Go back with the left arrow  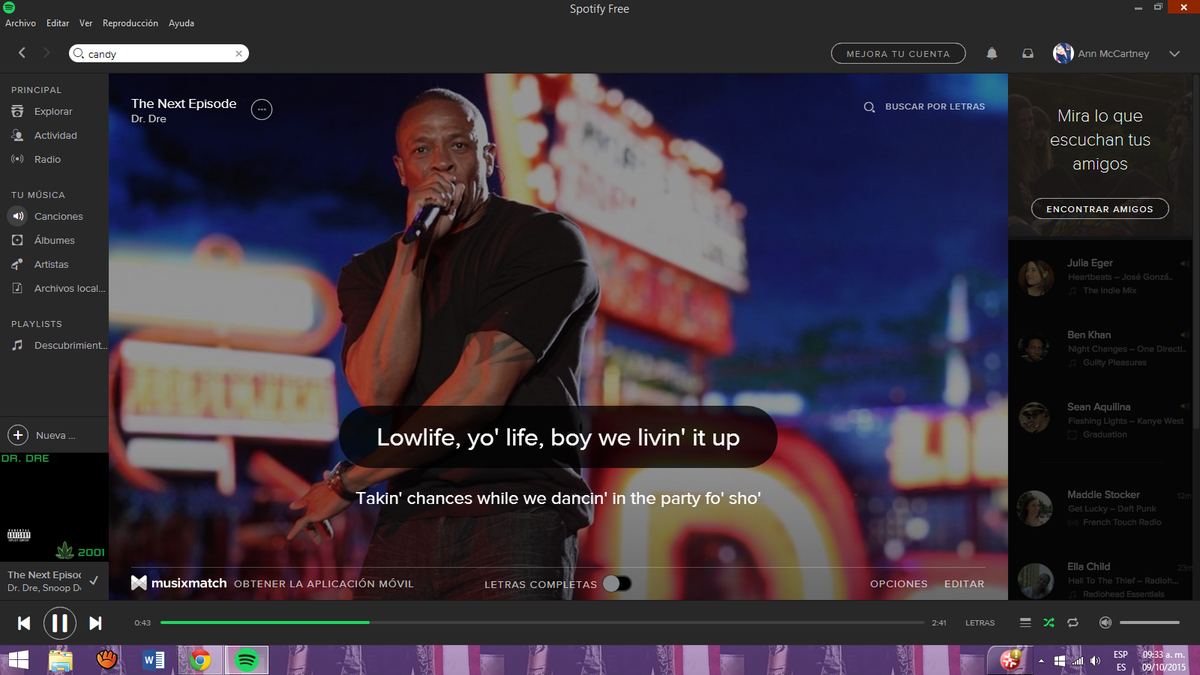[x=22, y=53]
